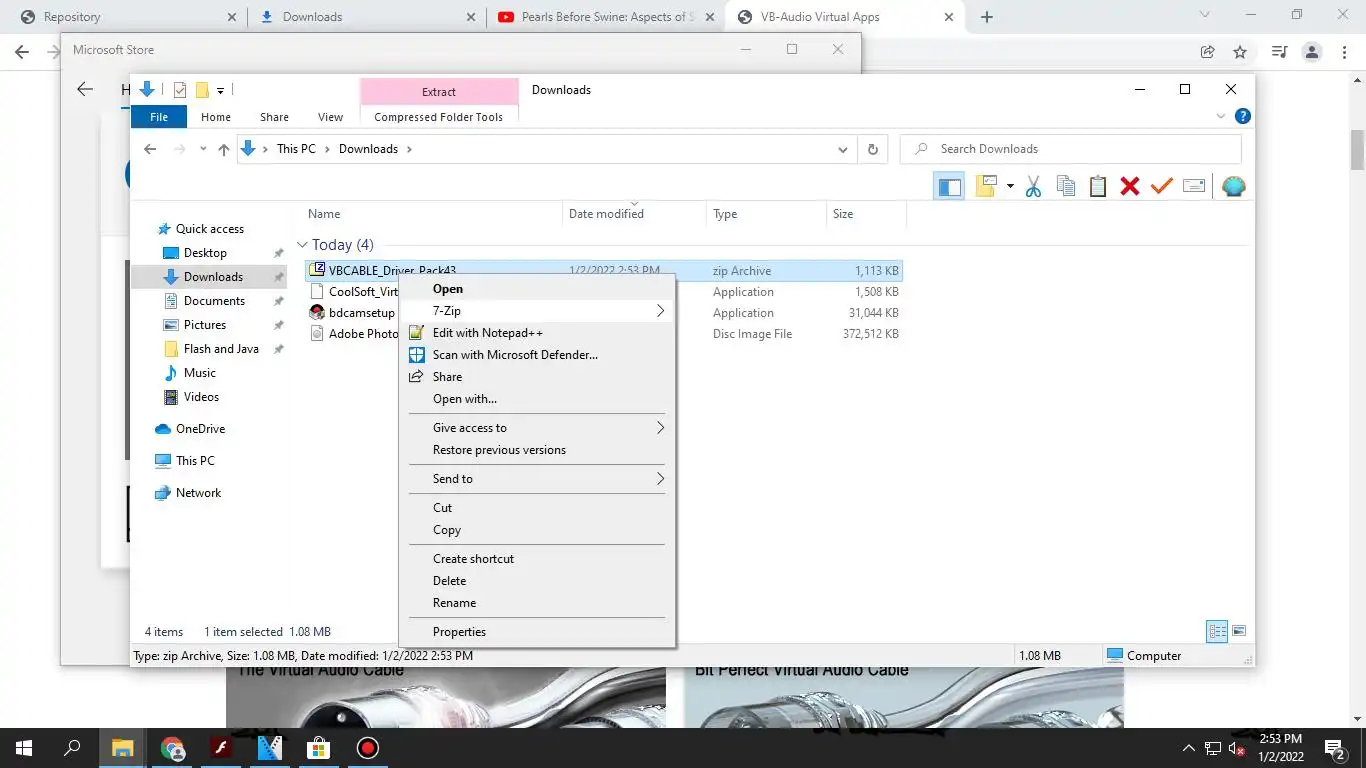The image size is (1366, 768).
Task: Click the orange checkmark icon
Action: click(1161, 186)
